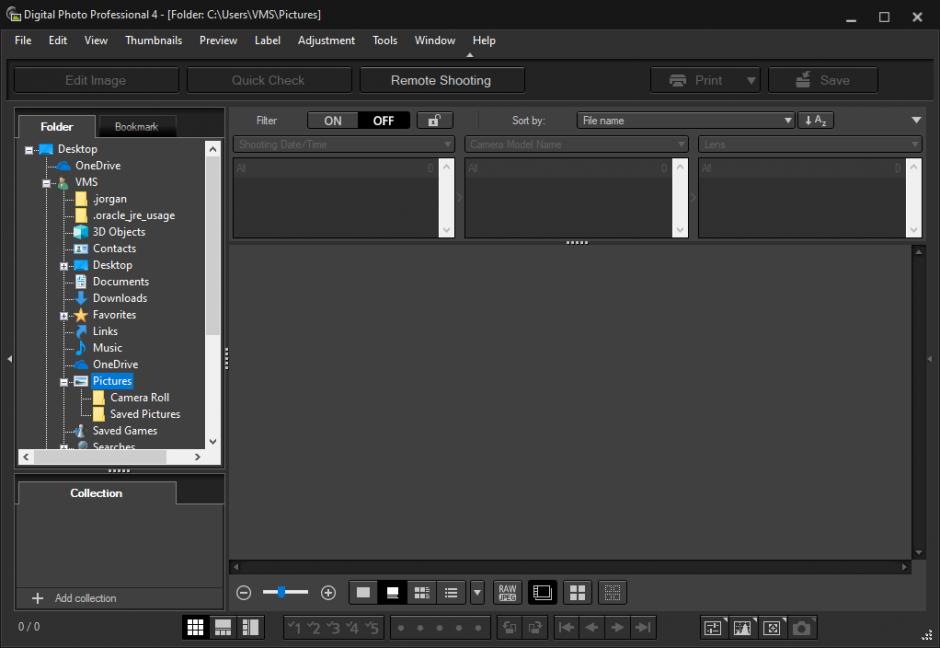The width and height of the screenshot is (940, 648).
Task: Open the Sort by File name dropdown
Action: pos(686,120)
